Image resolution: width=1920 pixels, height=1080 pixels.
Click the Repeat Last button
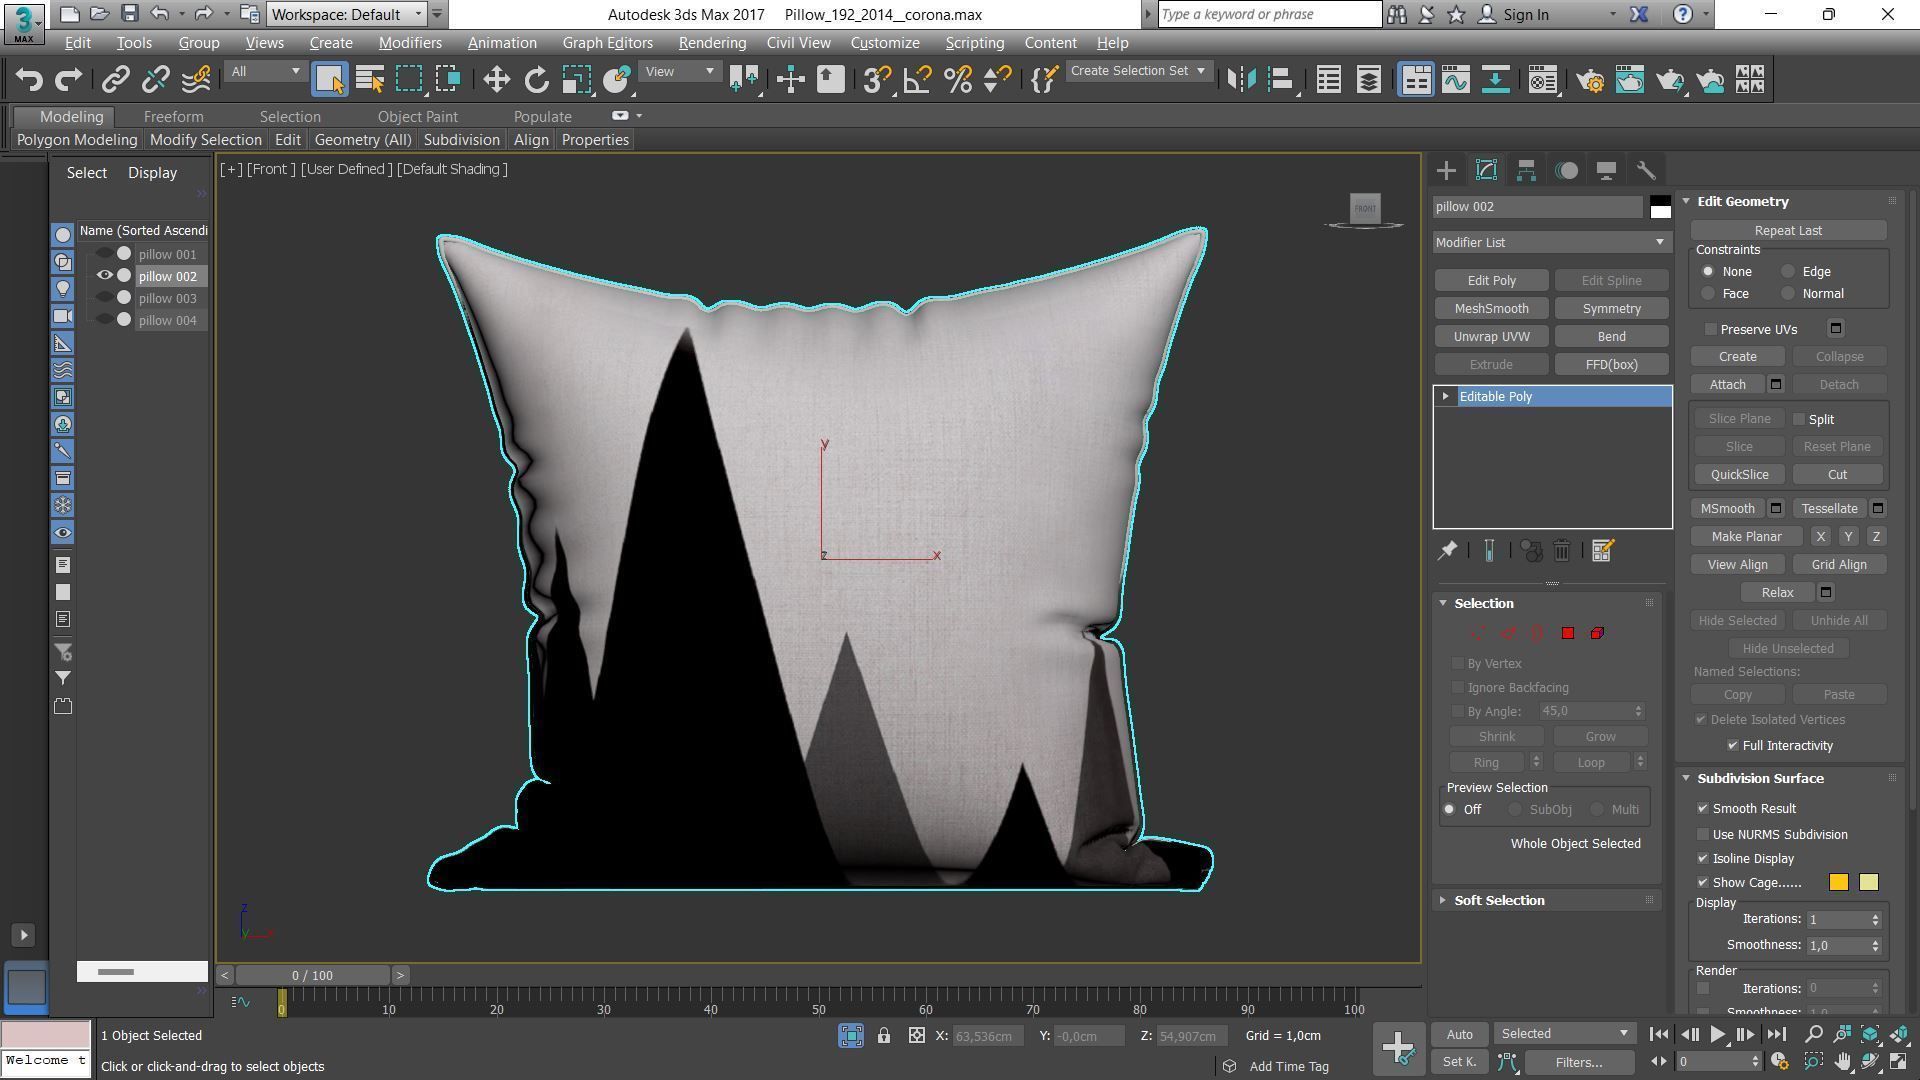(1788, 231)
